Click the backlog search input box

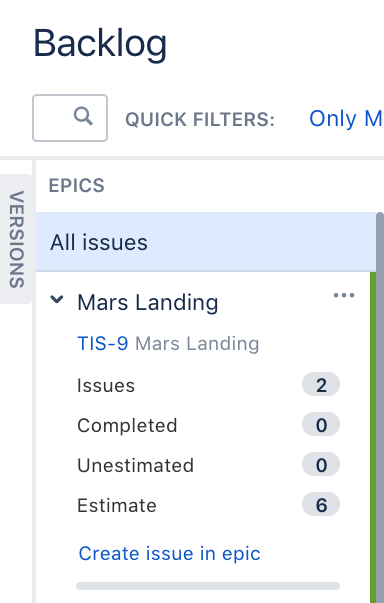point(70,118)
